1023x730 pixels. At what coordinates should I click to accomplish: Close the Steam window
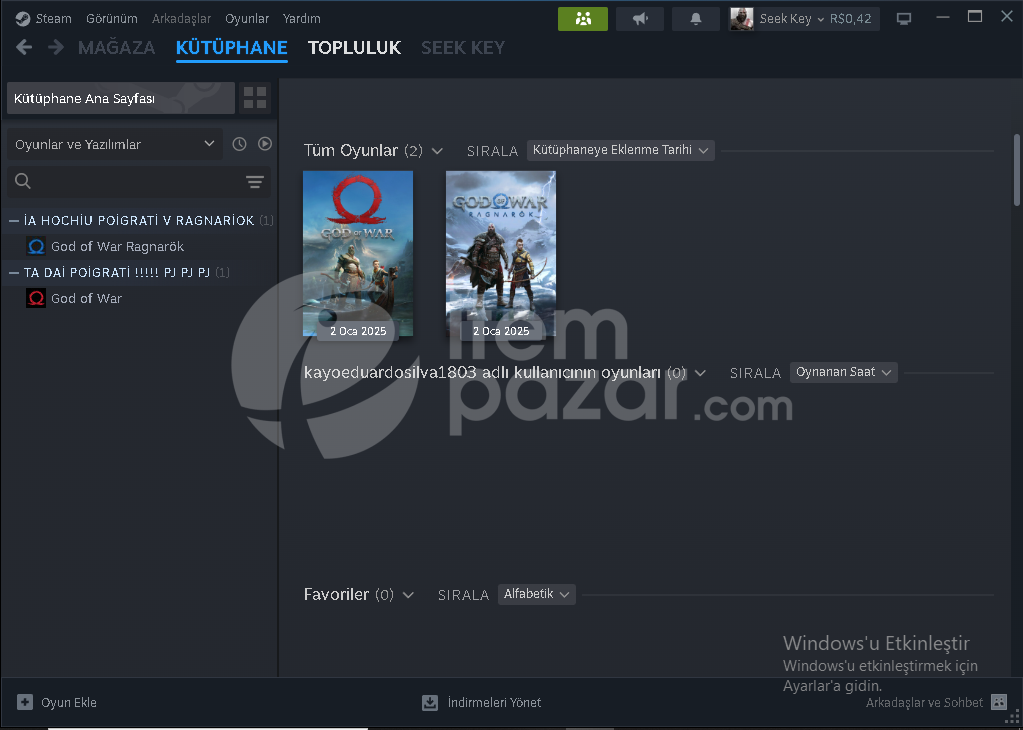(x=1007, y=17)
